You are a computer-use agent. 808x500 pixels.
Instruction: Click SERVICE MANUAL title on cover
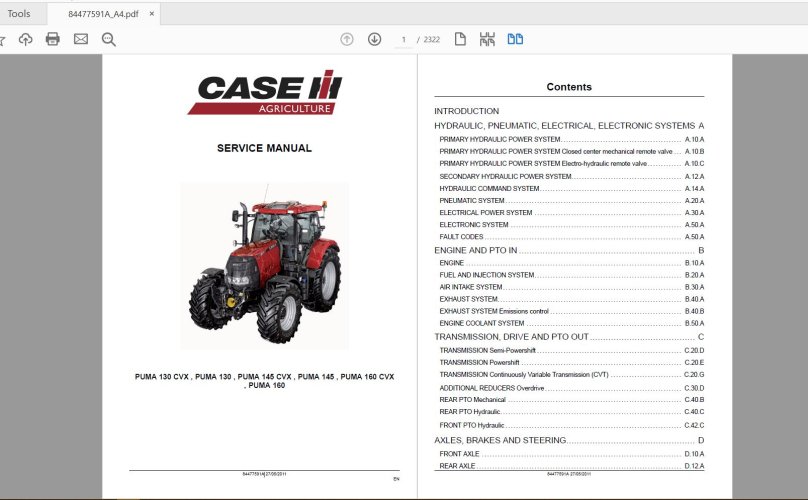tap(264, 148)
